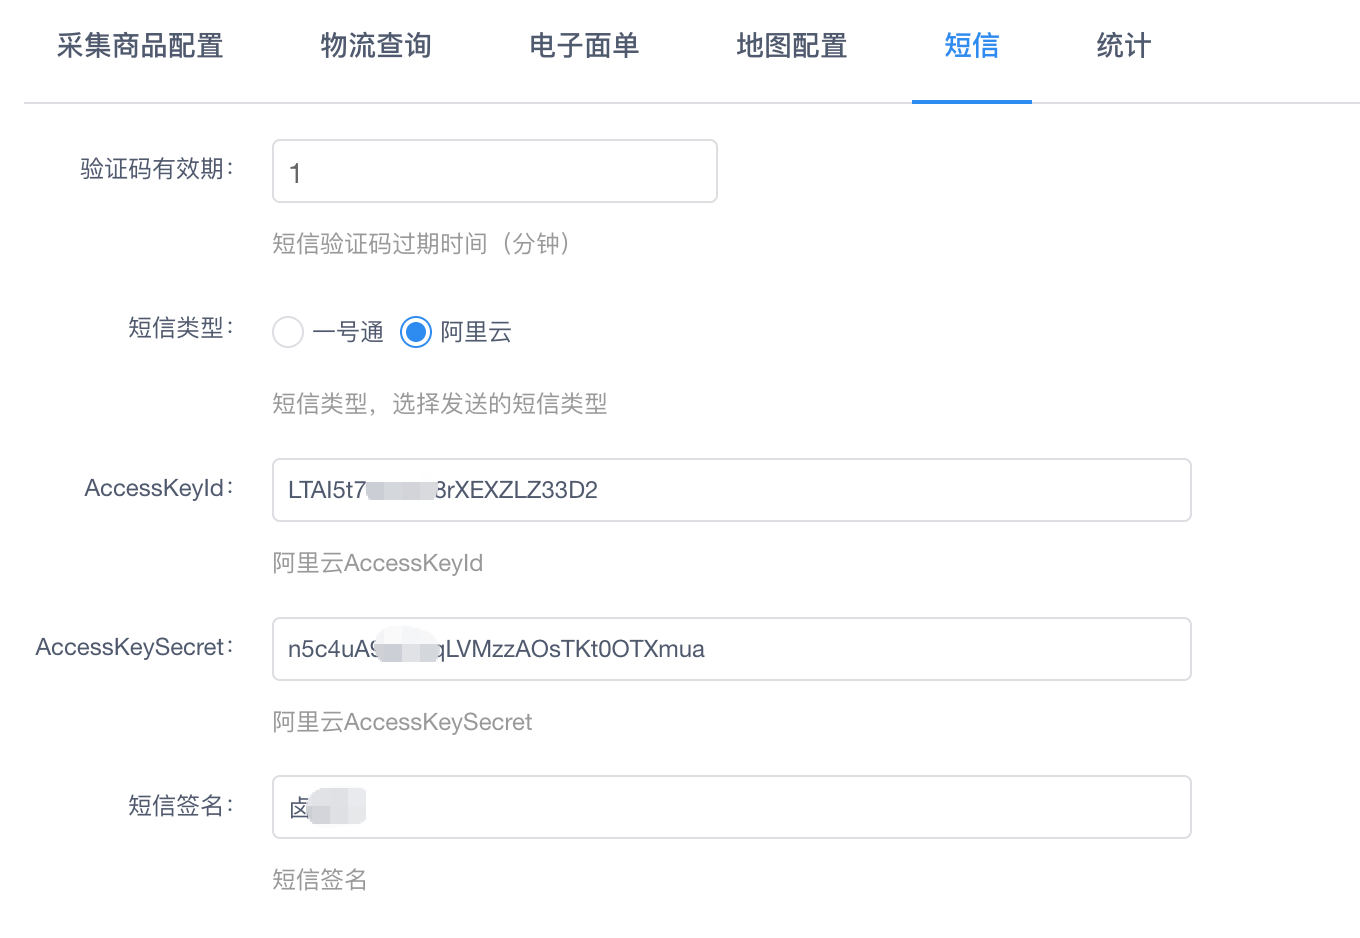
Task: Open the 物流查询 tab
Action: coord(376,46)
